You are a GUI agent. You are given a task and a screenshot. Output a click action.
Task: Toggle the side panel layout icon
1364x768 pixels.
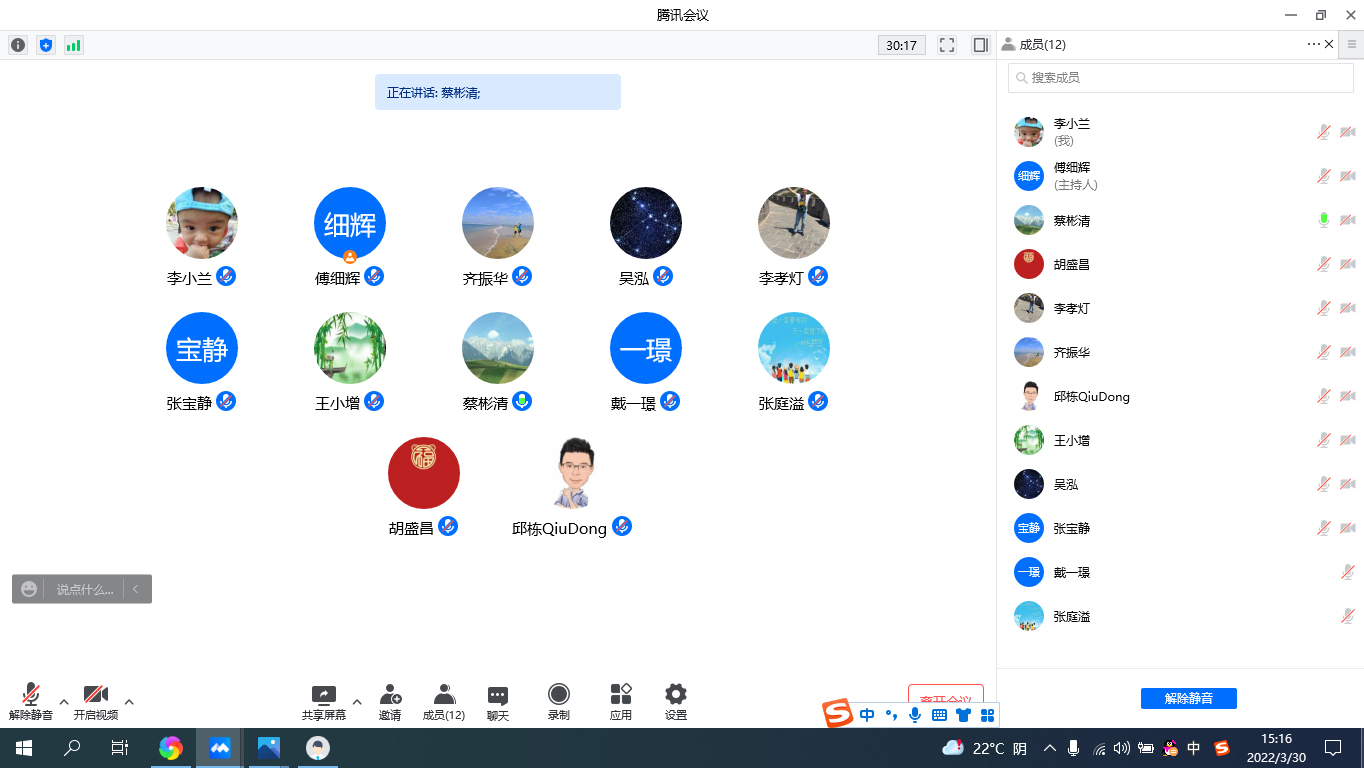[980, 45]
